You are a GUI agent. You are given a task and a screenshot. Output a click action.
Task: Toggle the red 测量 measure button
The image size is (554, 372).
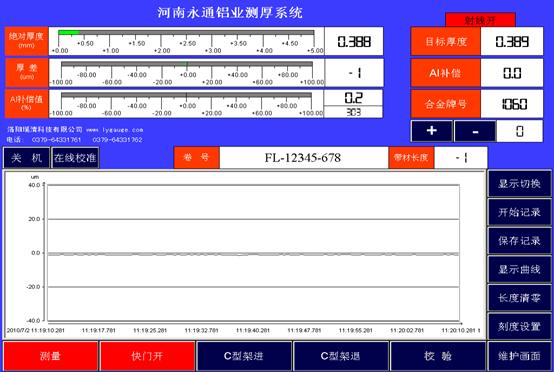(x=50, y=356)
